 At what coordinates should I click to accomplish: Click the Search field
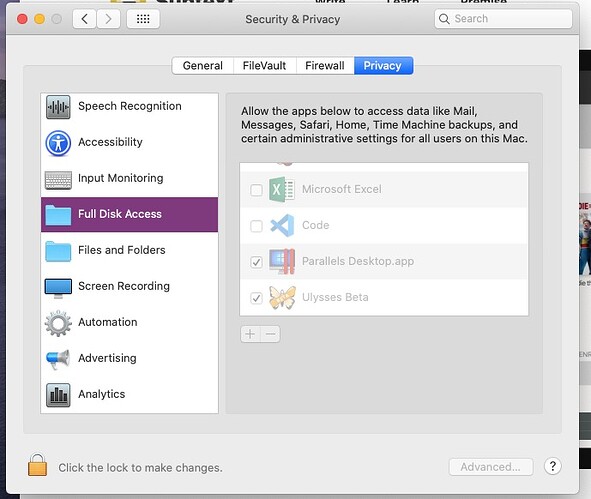tap(503, 19)
